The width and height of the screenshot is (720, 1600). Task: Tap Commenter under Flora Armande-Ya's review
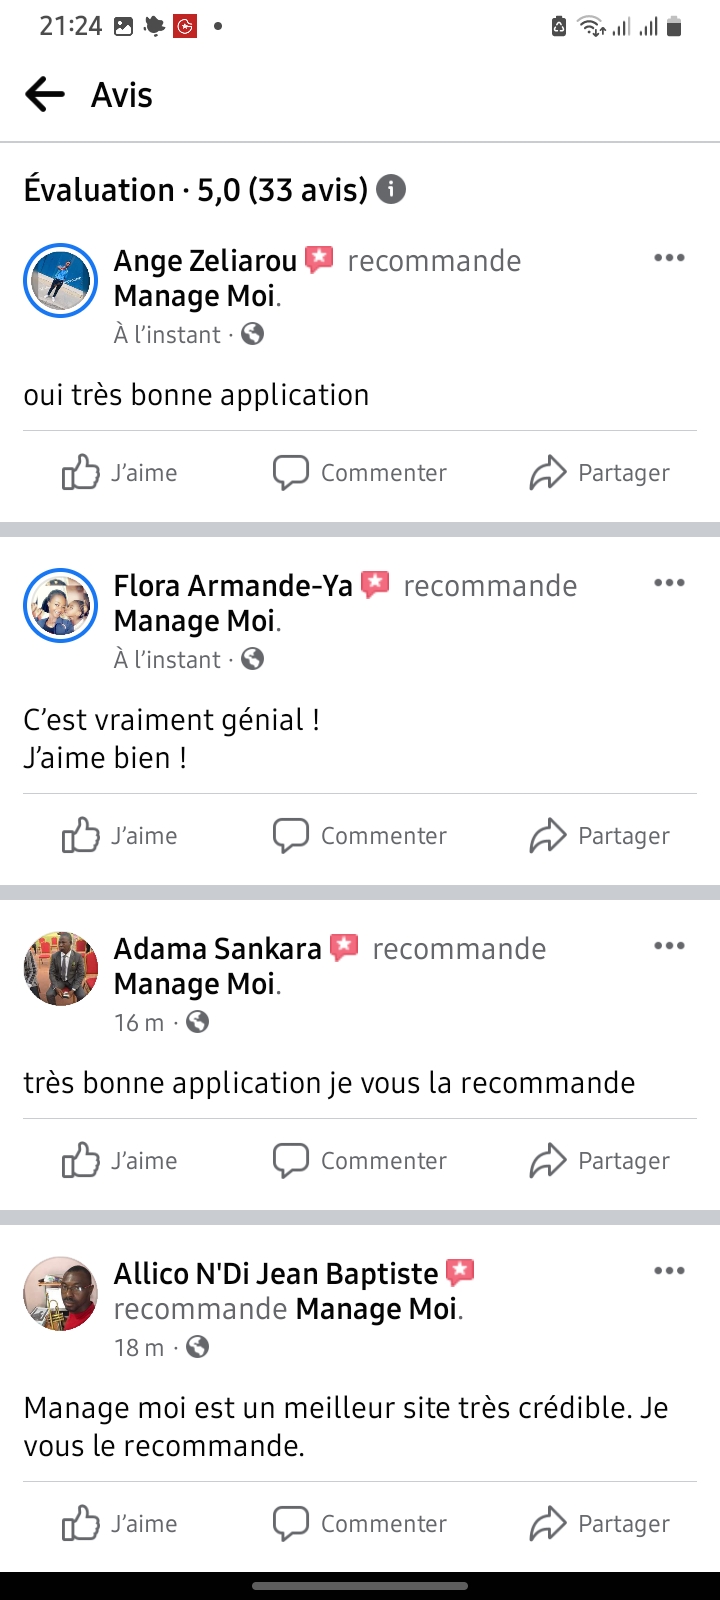pyautogui.click(x=360, y=836)
